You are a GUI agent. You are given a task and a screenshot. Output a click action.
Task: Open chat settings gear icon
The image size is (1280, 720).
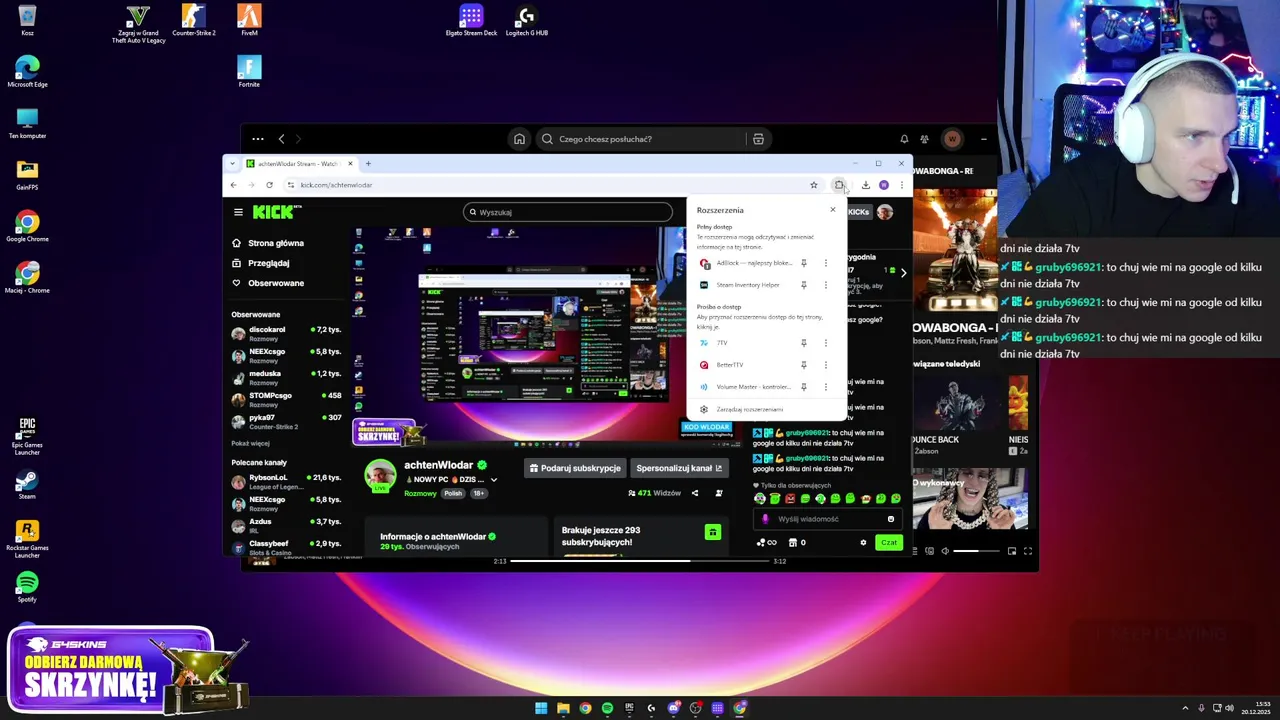[863, 542]
